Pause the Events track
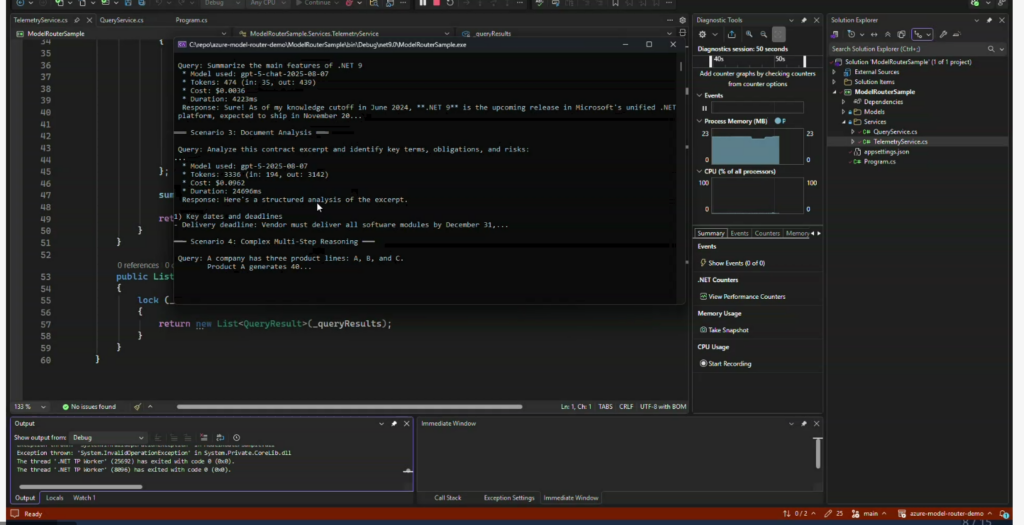The width and height of the screenshot is (1024, 525). [704, 108]
